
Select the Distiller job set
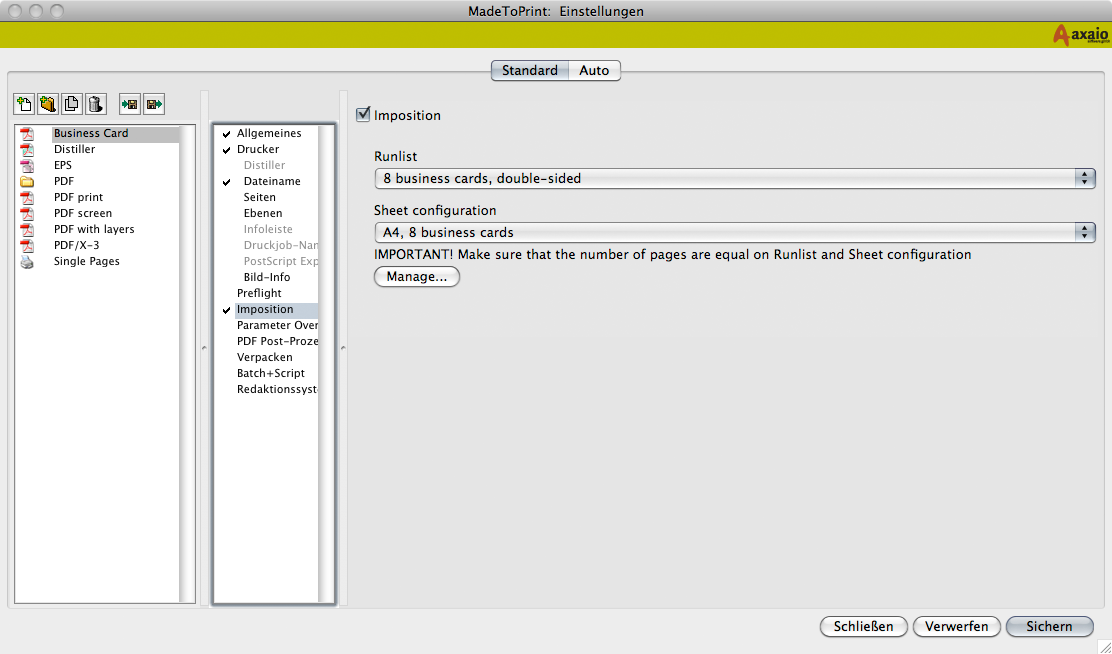(74, 150)
